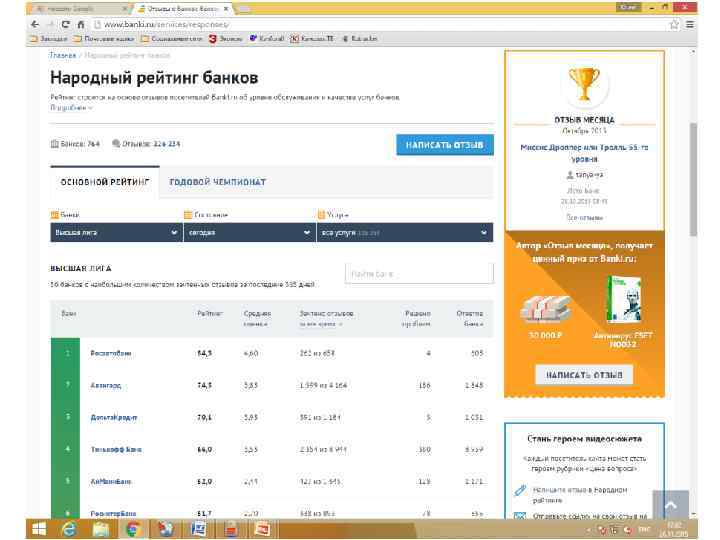Viewport: 720px width, 540px height.
Task: Open the Word document in the taskbar
Action: click(198, 529)
